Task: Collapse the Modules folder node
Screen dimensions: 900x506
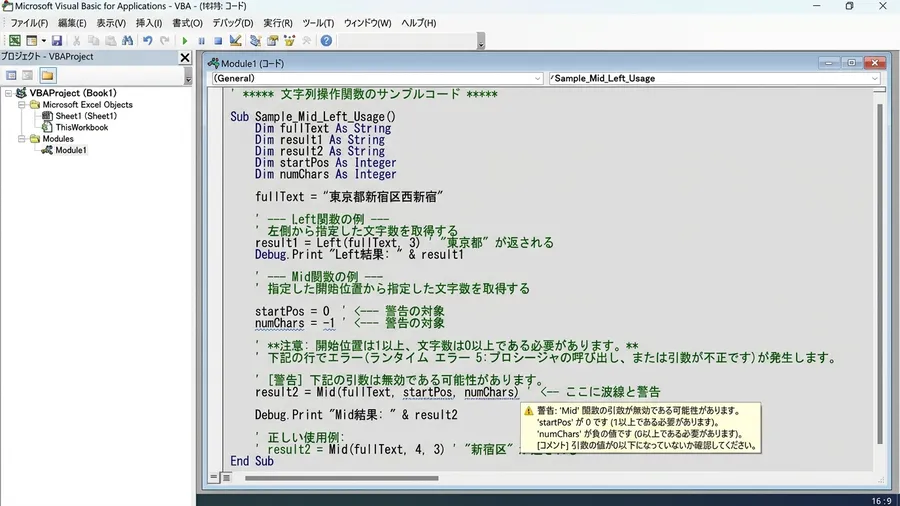Action: coord(22,139)
